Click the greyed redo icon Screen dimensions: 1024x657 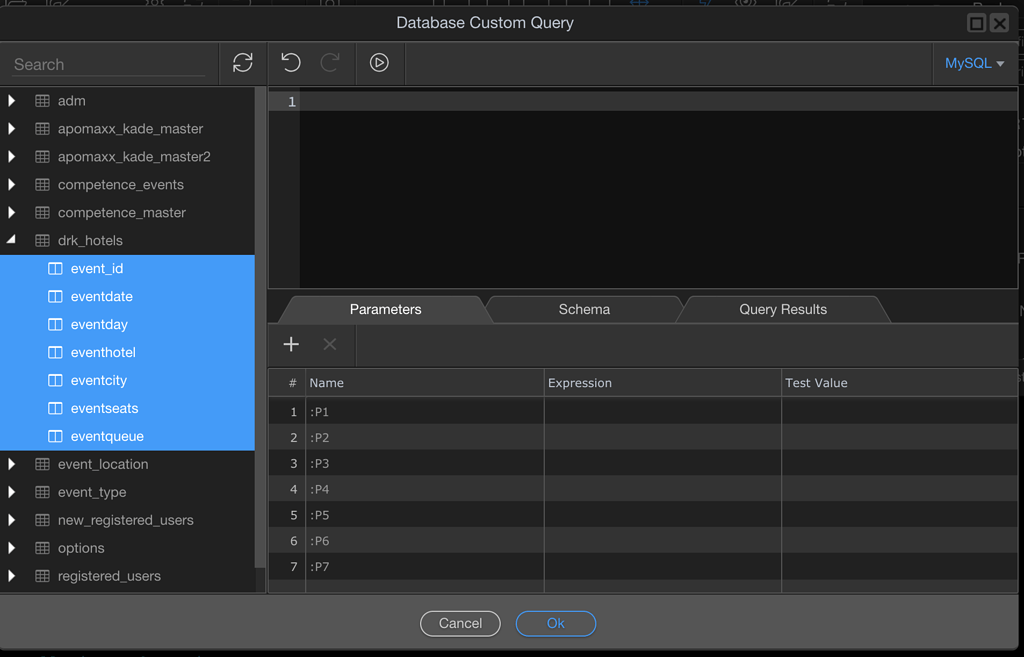[x=334, y=62]
